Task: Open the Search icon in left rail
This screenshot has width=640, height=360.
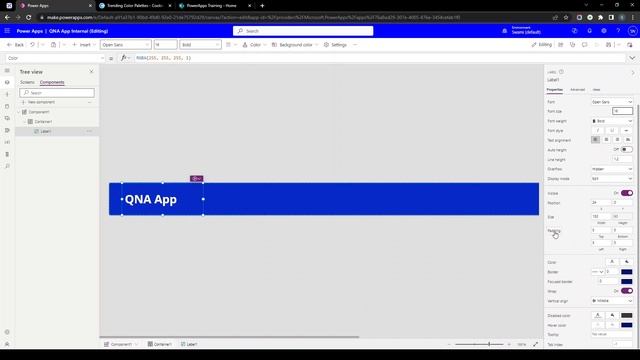Action: pyautogui.click(x=7, y=166)
